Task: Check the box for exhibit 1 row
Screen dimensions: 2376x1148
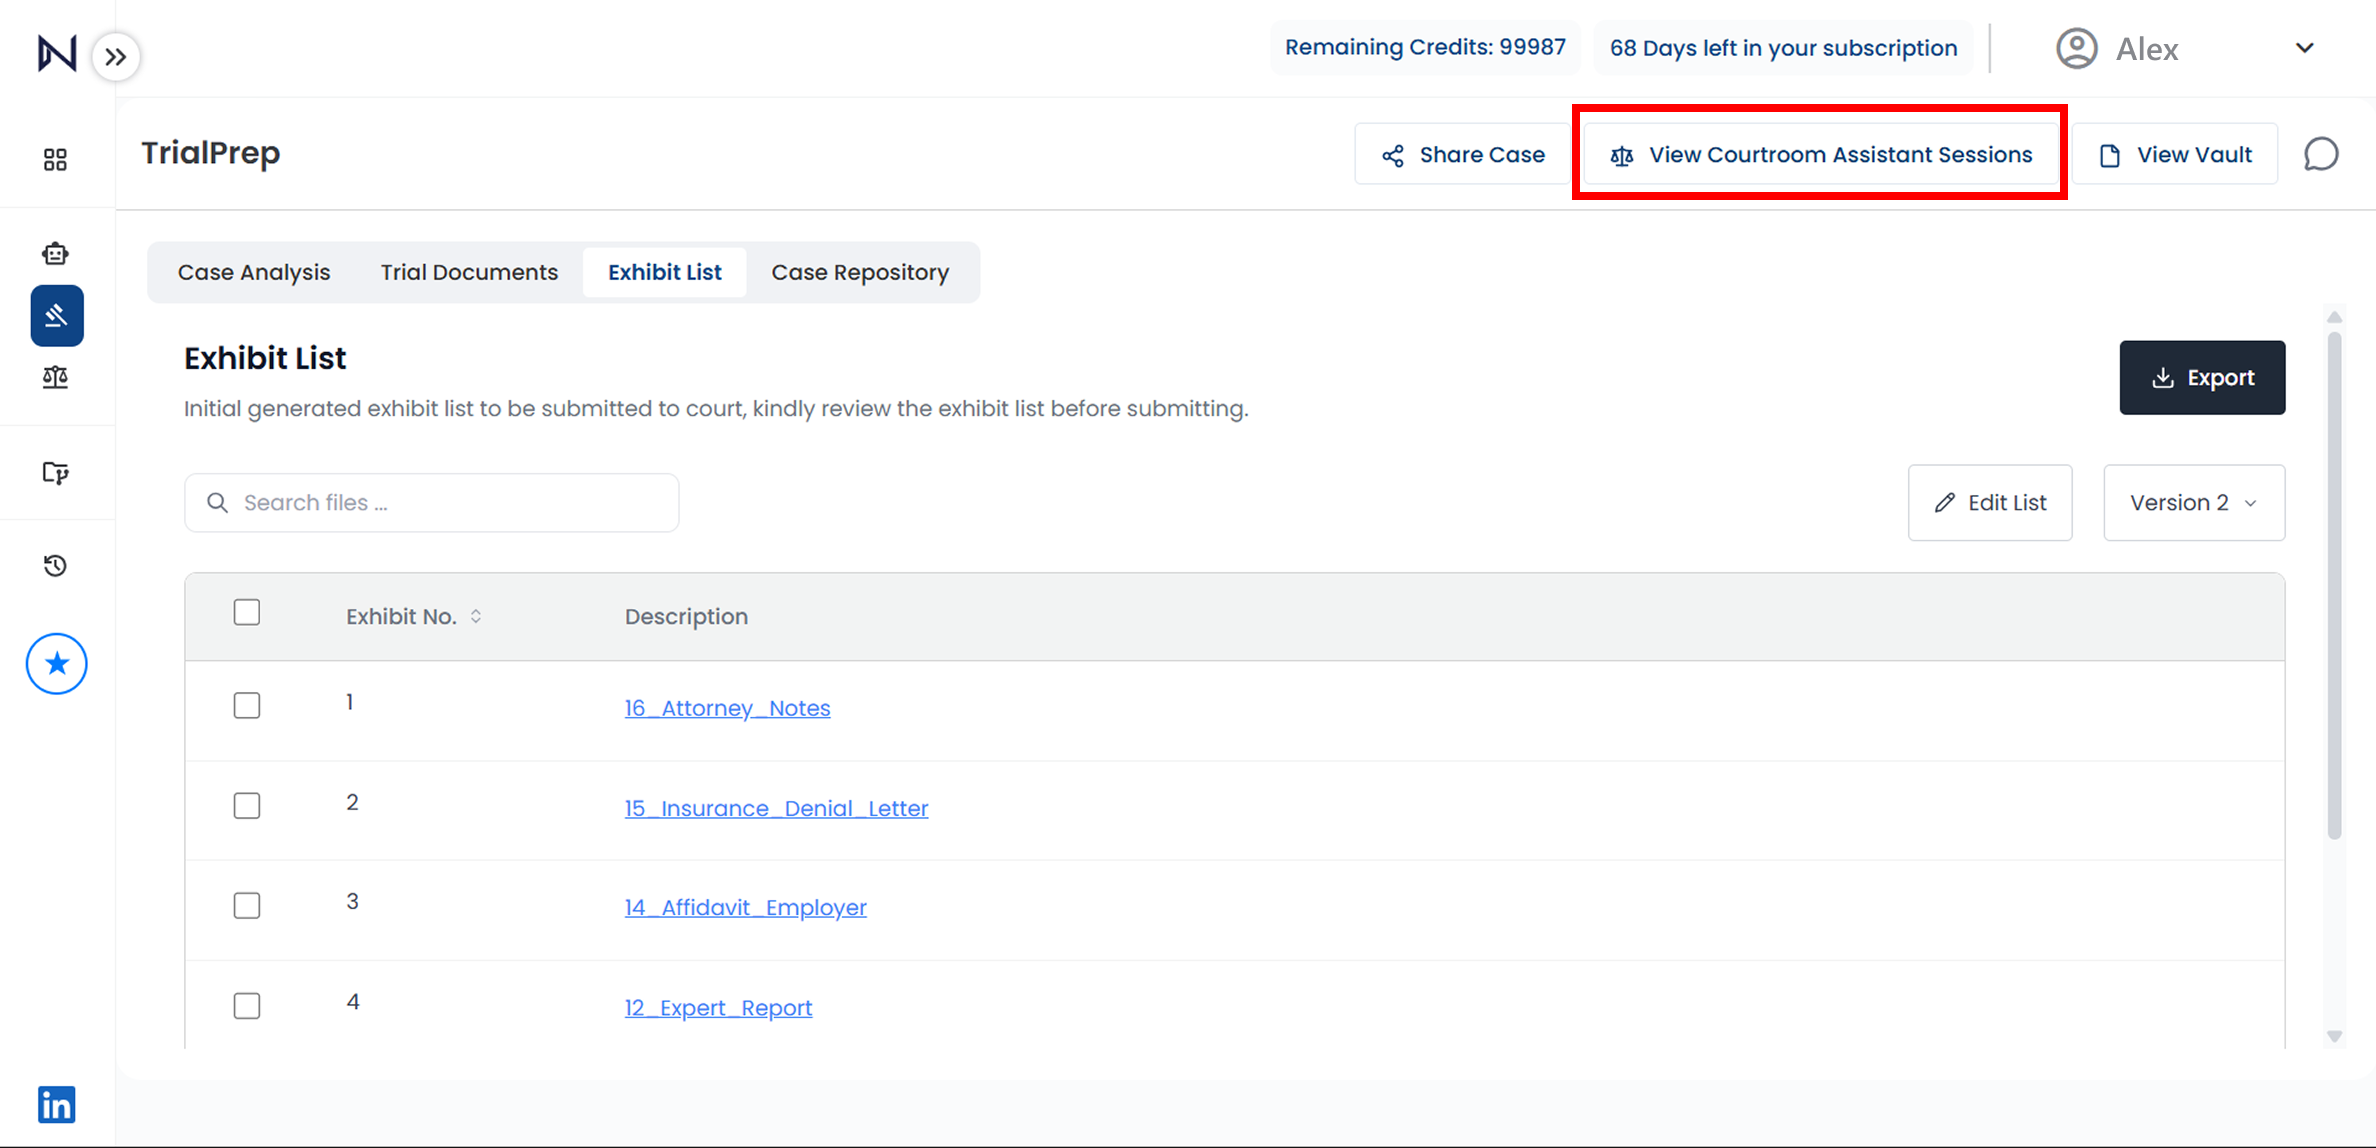Action: 246,705
